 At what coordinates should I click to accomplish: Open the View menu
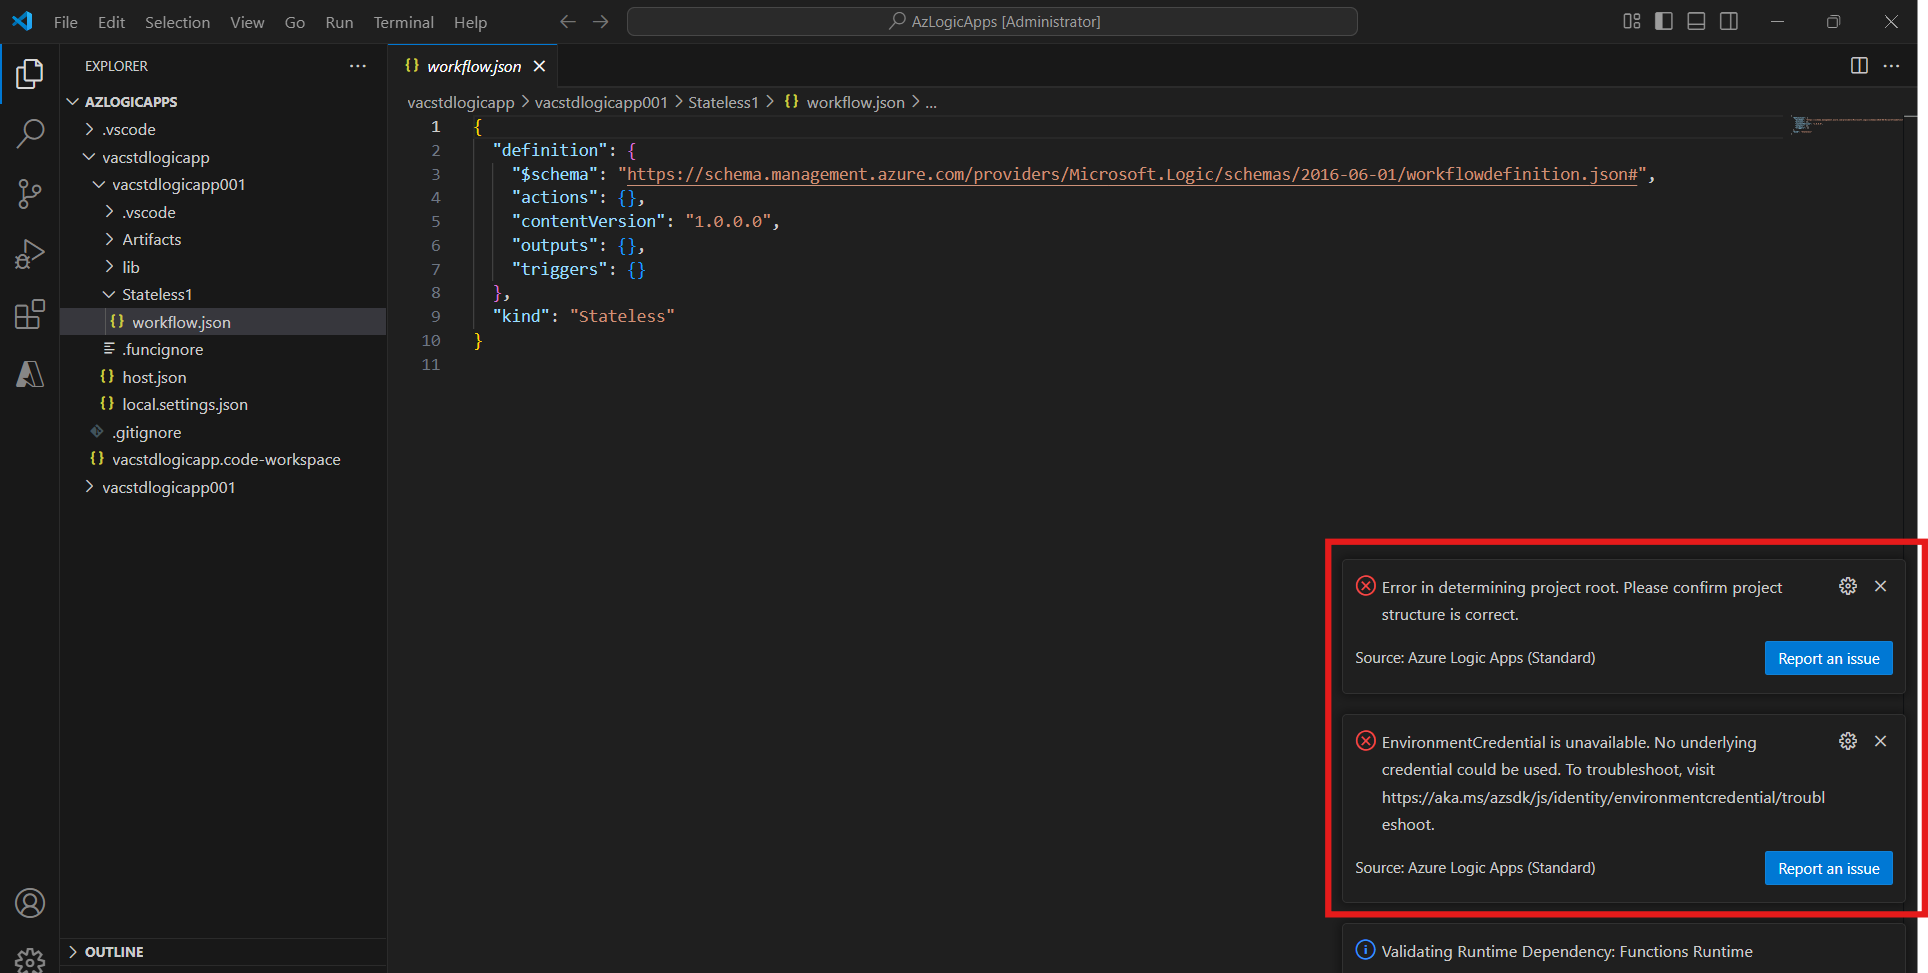[x=247, y=22]
